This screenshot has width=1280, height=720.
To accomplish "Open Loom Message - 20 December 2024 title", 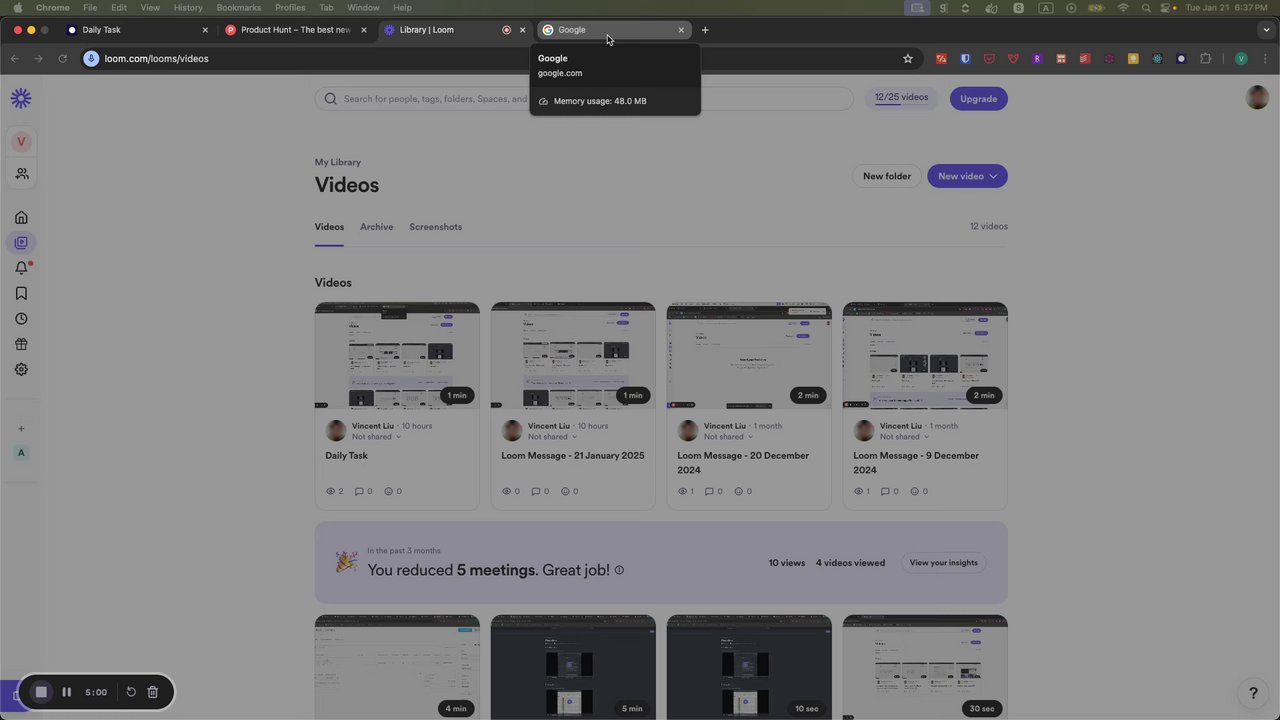I will coord(743,463).
